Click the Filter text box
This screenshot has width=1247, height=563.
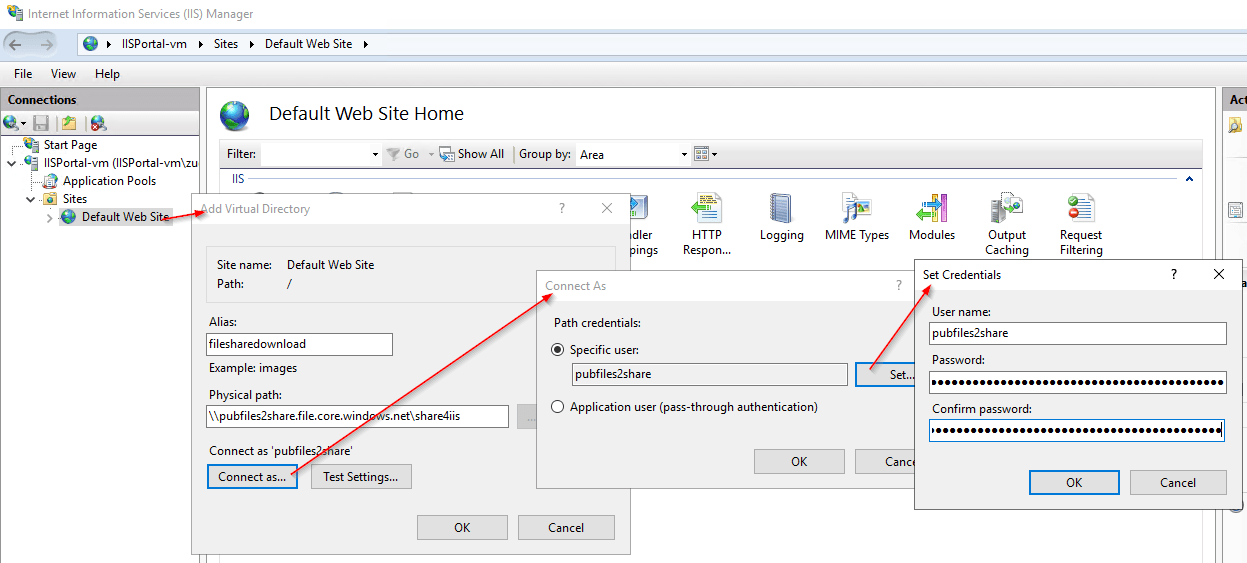314,154
